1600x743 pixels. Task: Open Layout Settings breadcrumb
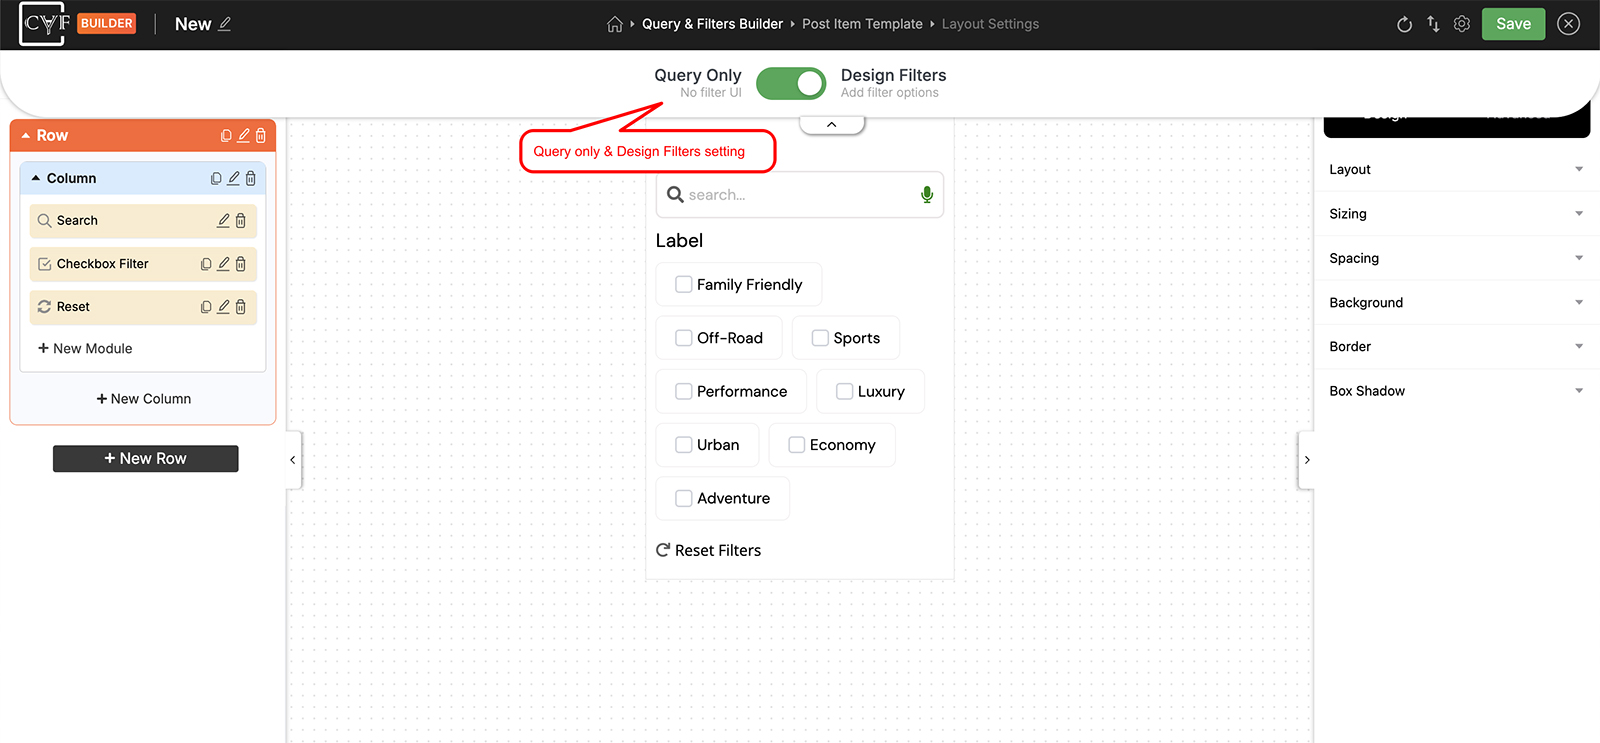click(x=990, y=24)
